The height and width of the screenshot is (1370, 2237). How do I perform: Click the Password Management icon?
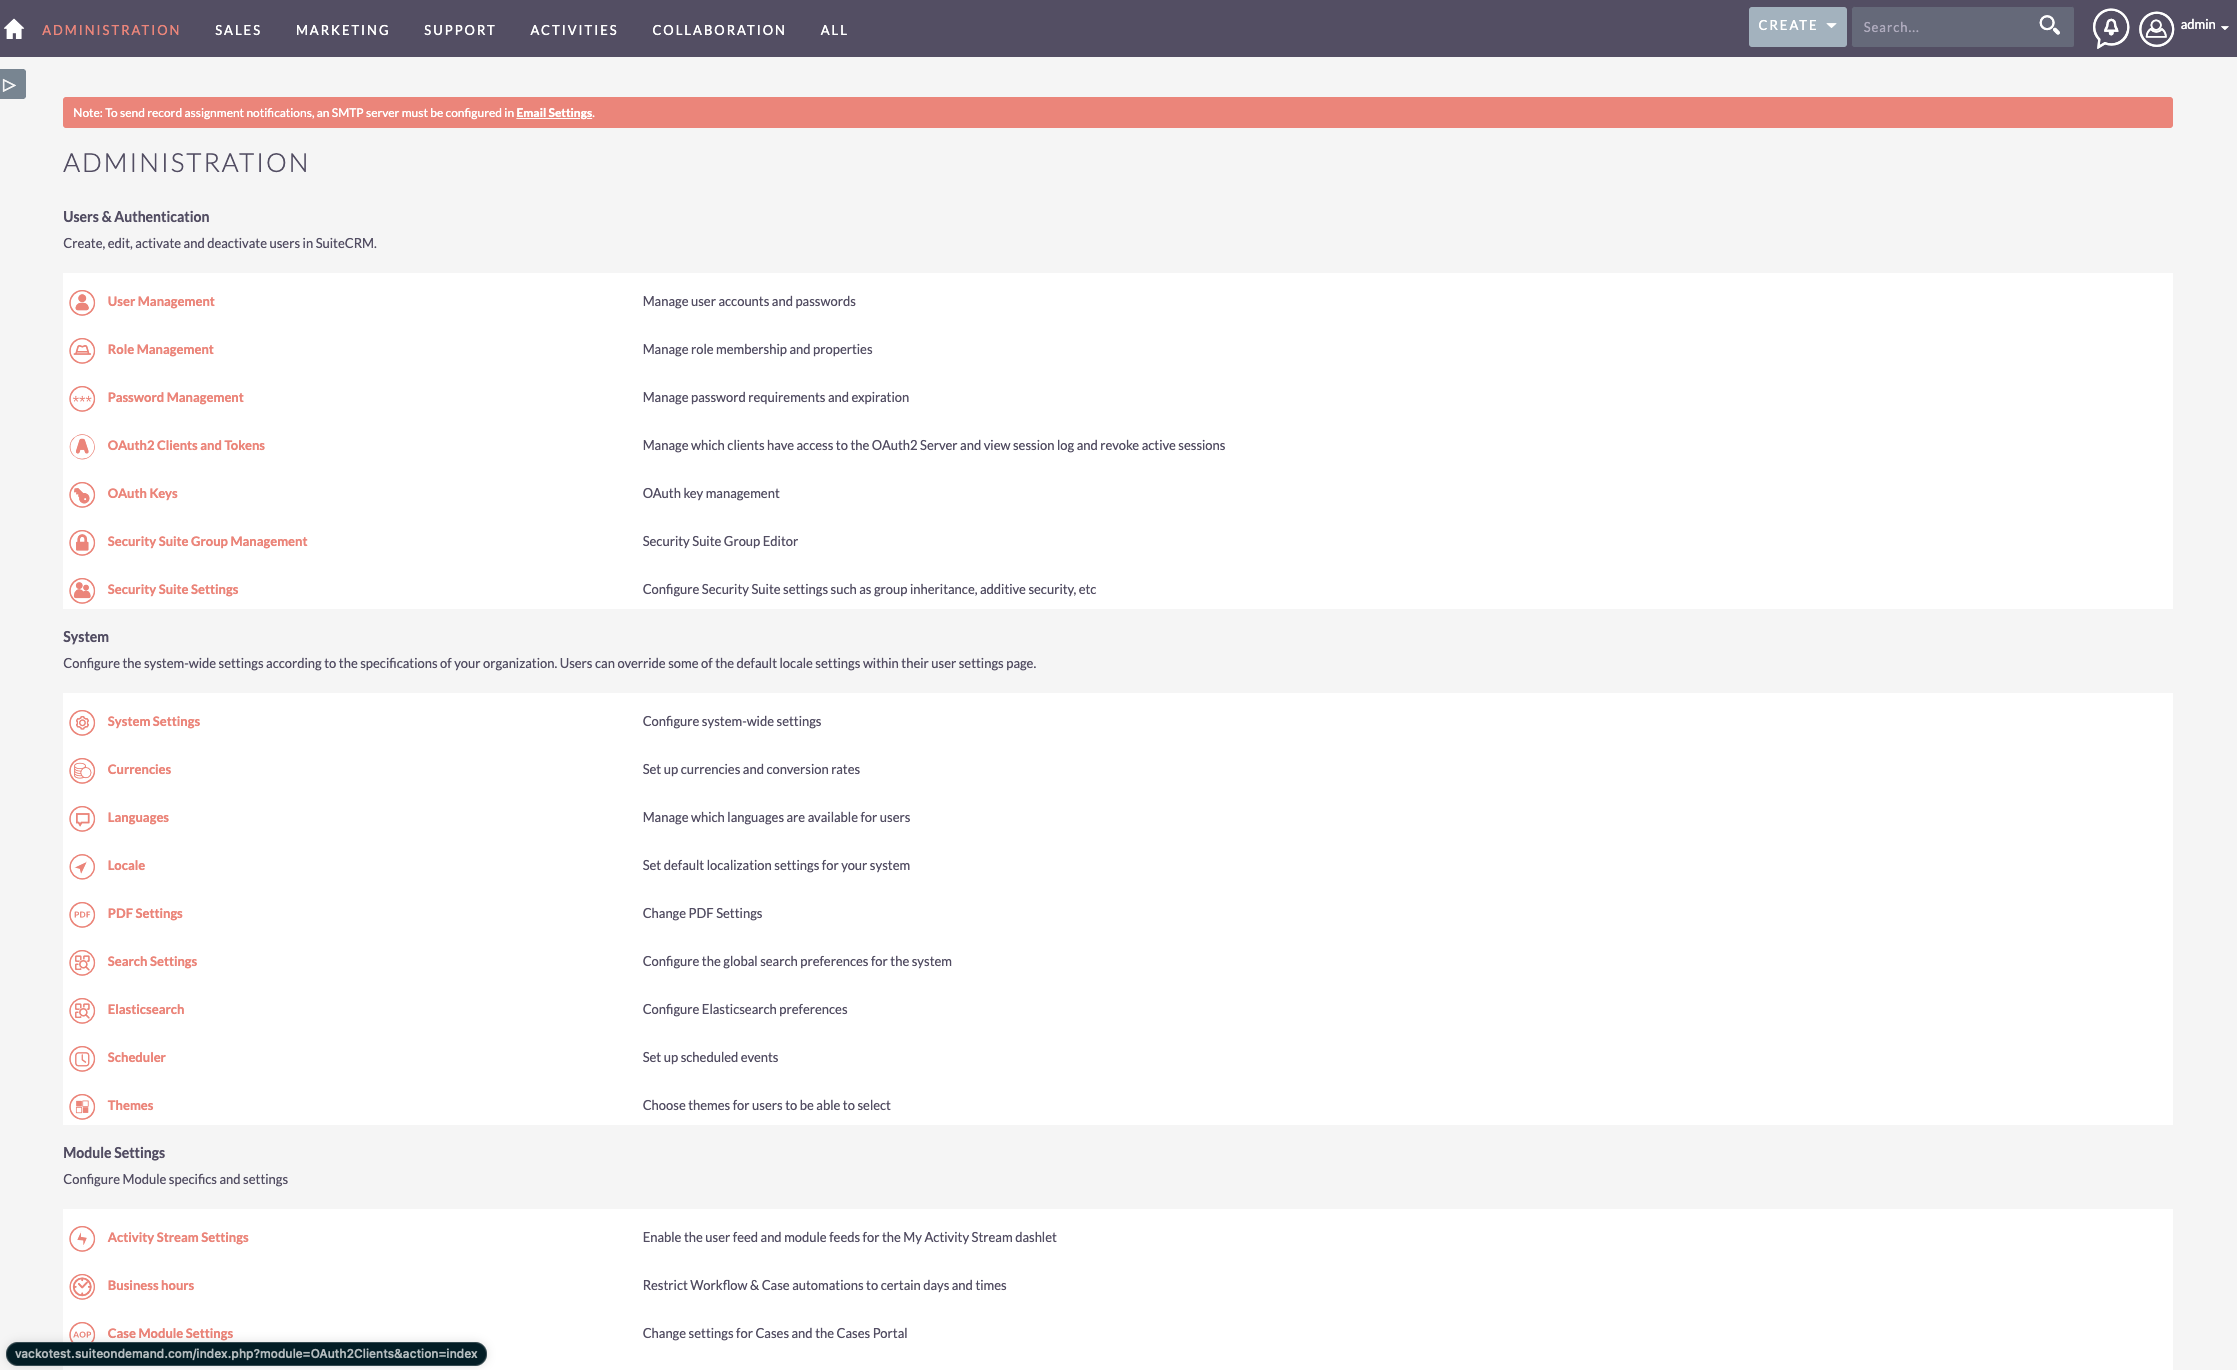[x=82, y=398]
